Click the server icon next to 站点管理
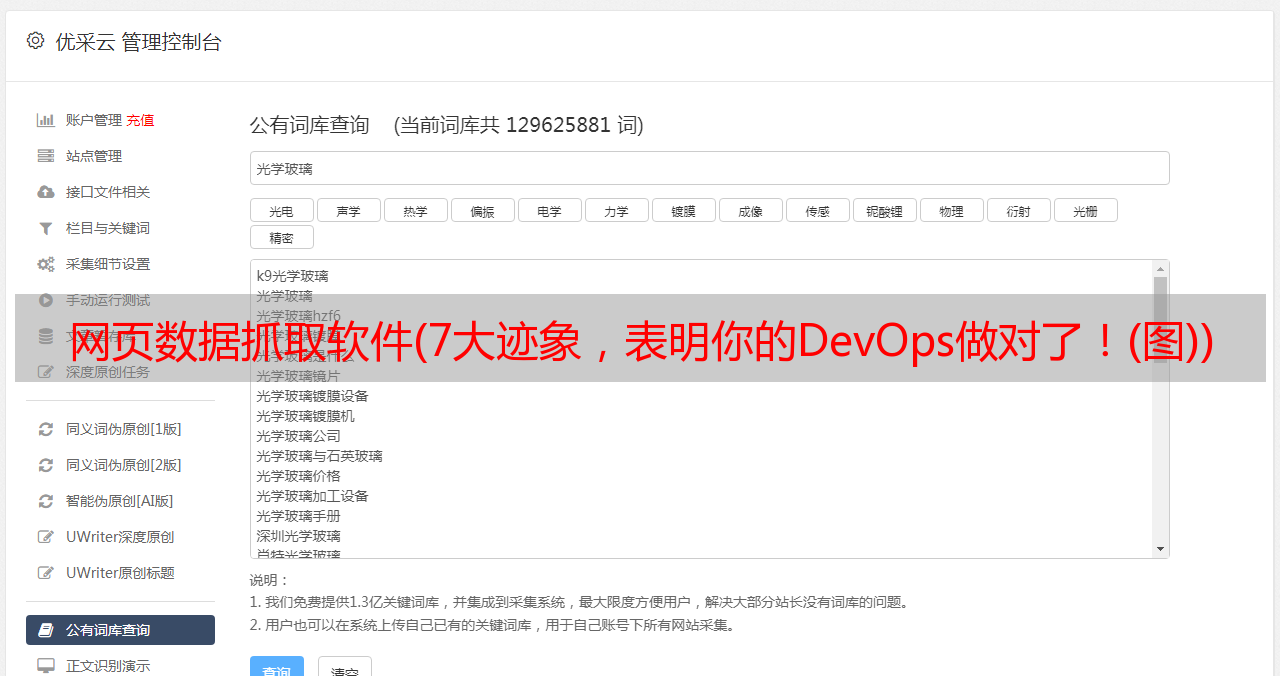 point(46,156)
